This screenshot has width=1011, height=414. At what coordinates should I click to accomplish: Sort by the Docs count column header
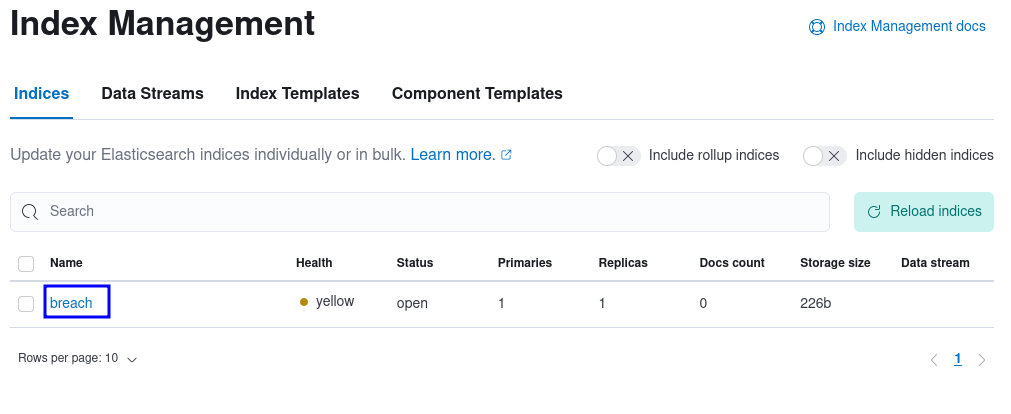click(732, 262)
